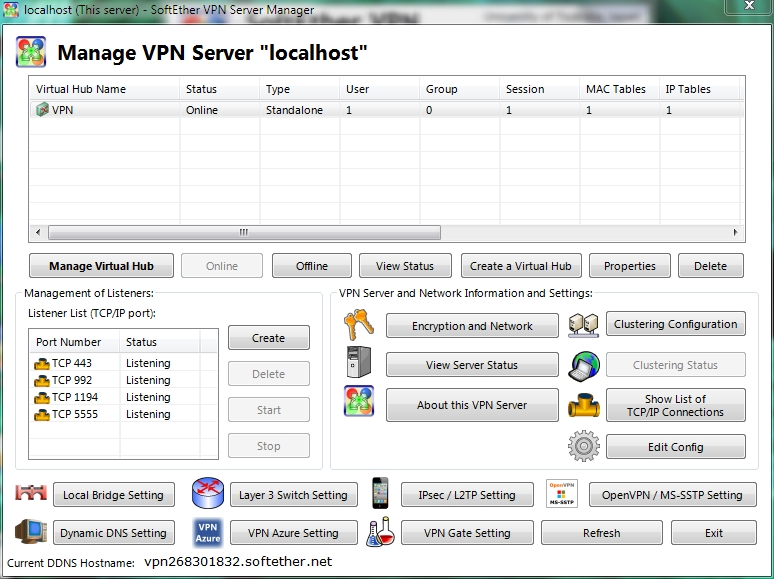Click the VPN hub cube icon

[x=42, y=109]
